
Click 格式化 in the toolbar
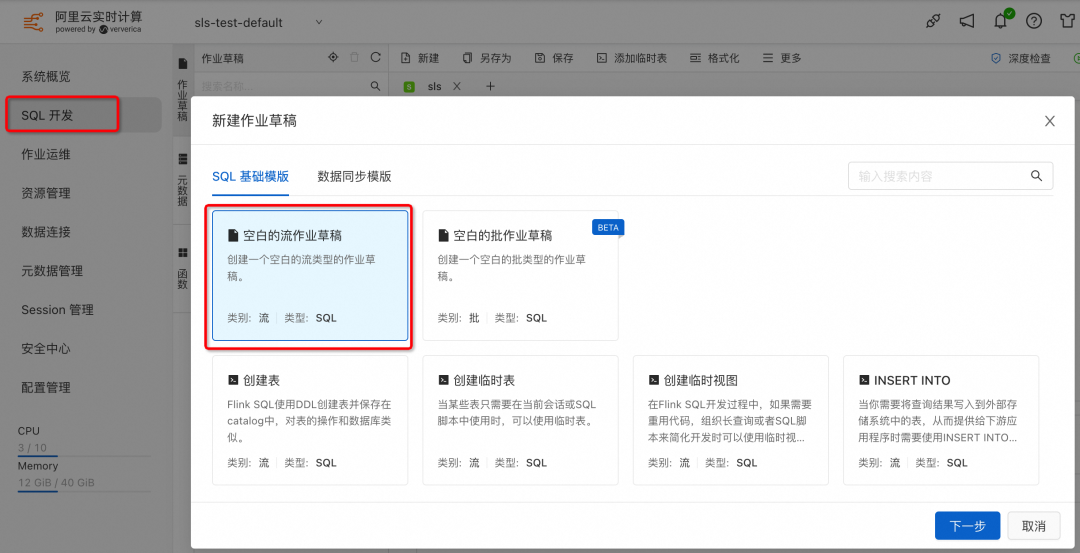714,59
